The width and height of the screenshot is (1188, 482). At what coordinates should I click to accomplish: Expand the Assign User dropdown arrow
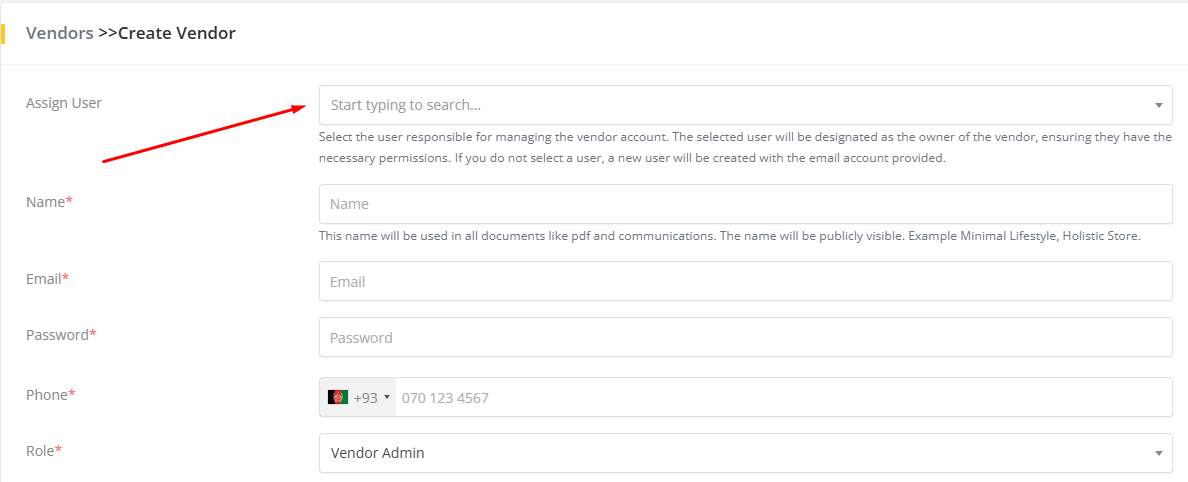(x=1158, y=105)
